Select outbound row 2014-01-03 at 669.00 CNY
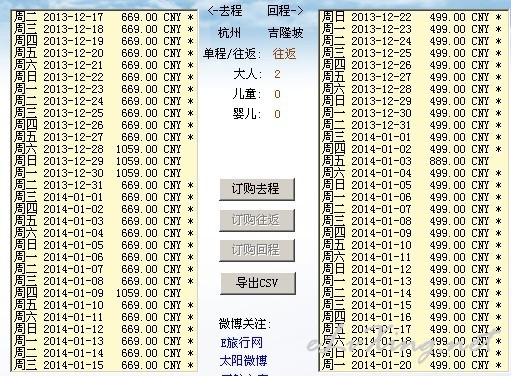 (104, 221)
